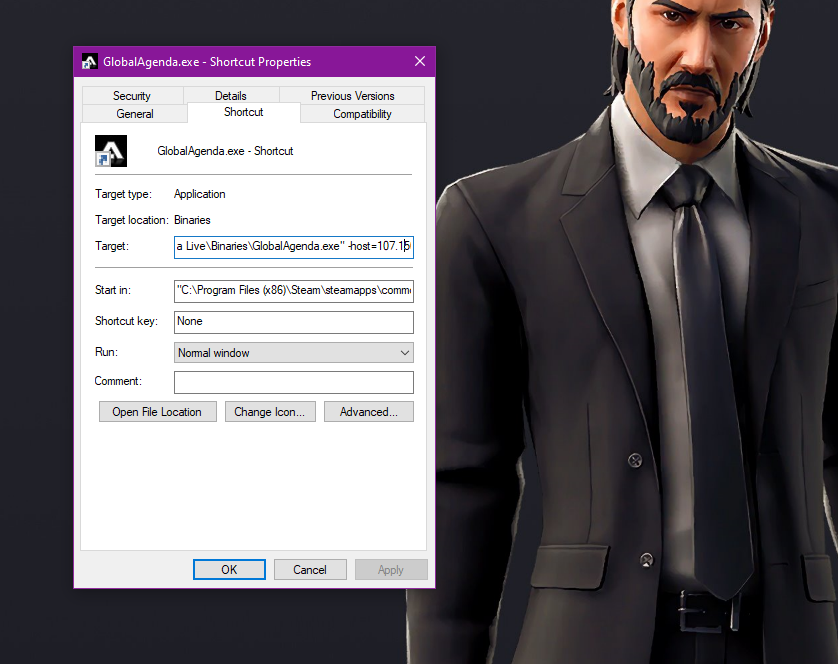Screen dimensions: 838x664
Task: Close the Shortcut Properties dialog
Action: (420, 61)
